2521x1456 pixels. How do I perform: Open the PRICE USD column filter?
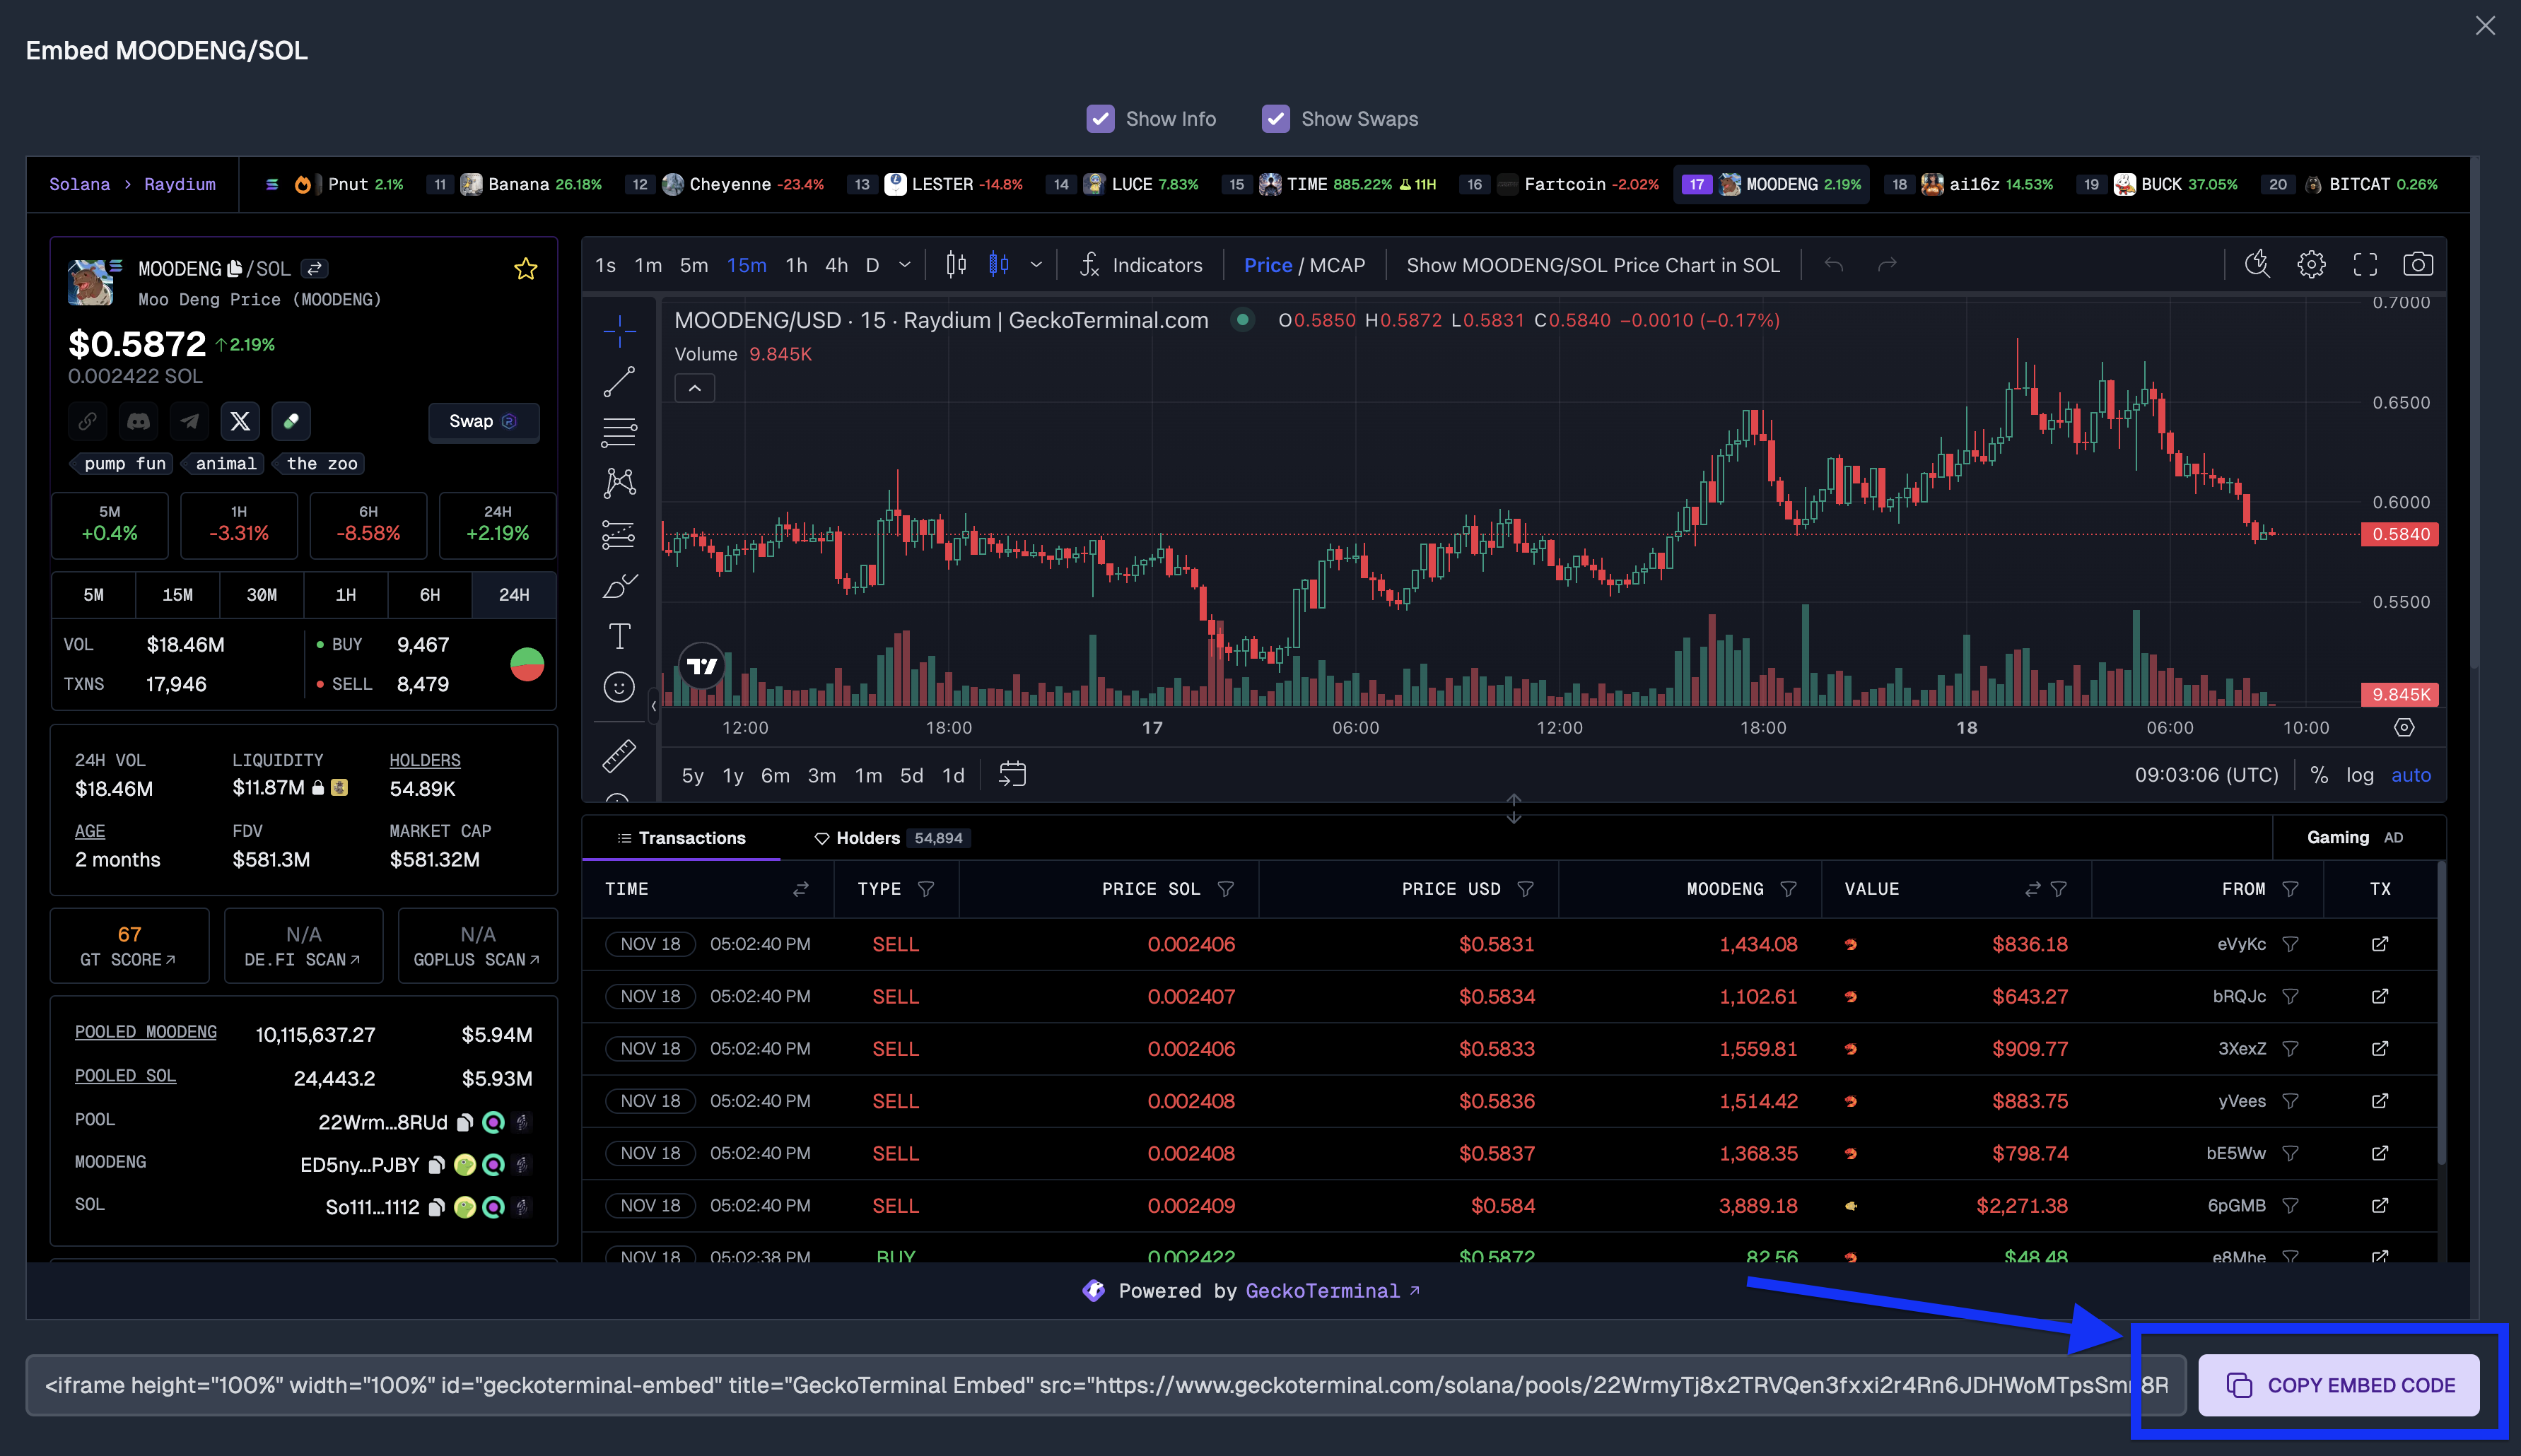[1525, 889]
